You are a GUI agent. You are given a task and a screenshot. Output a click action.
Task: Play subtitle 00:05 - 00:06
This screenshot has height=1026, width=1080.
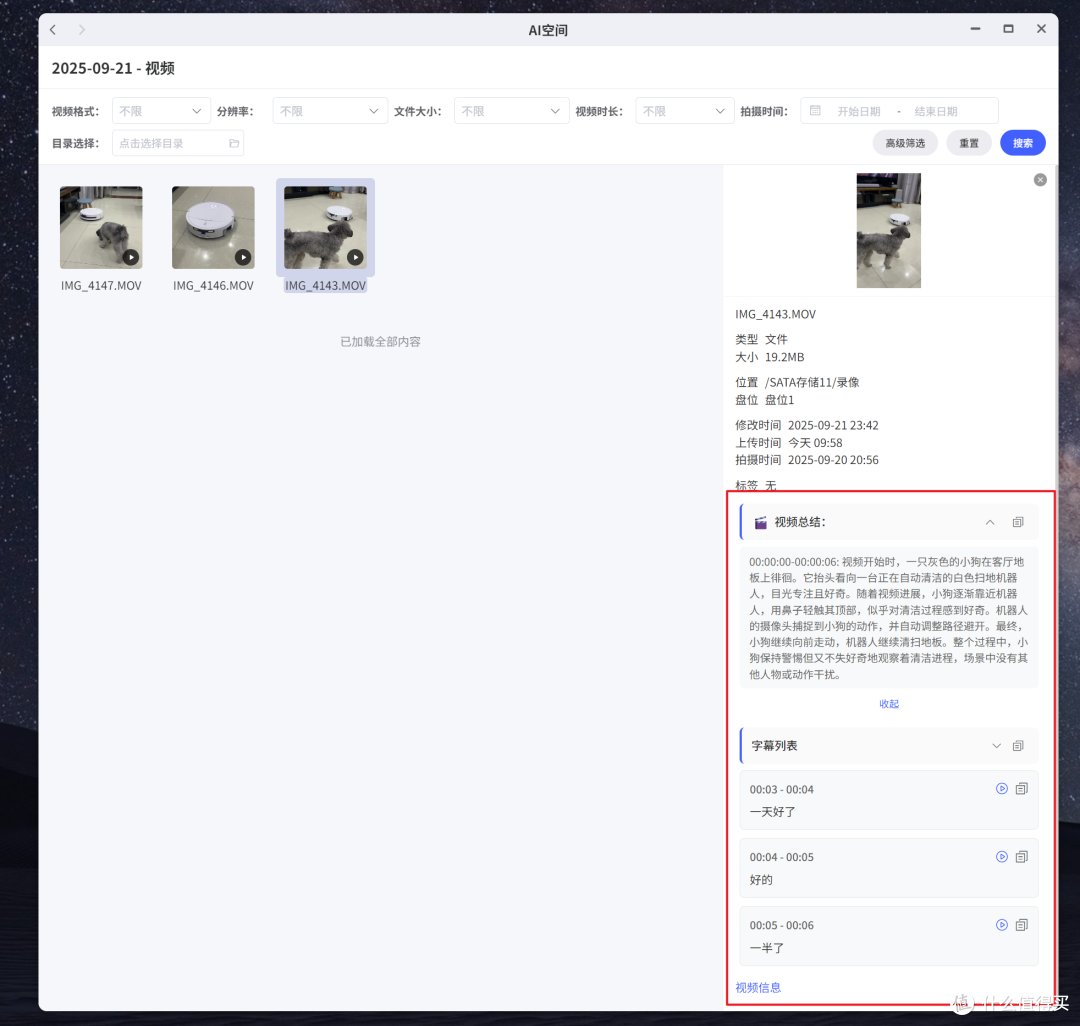tap(1002, 925)
